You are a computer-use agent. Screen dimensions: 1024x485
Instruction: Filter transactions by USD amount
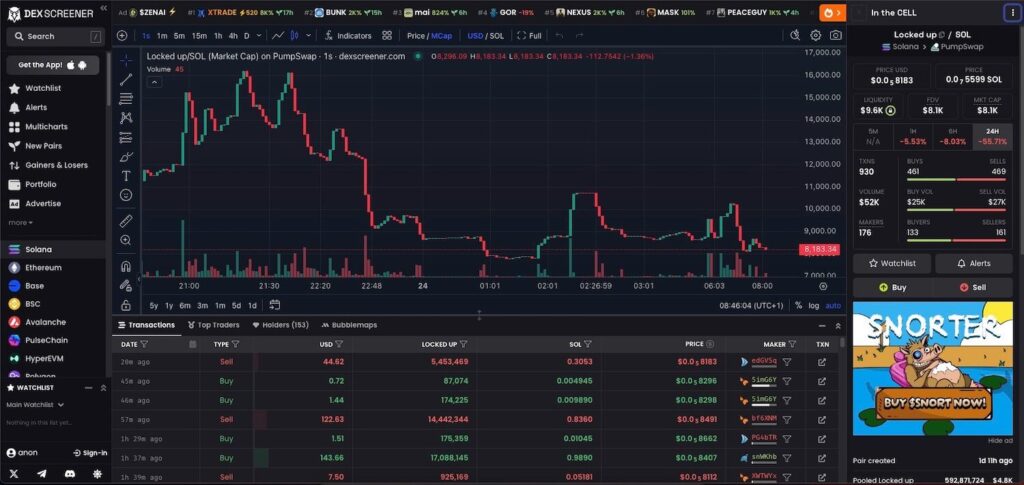tap(339, 344)
